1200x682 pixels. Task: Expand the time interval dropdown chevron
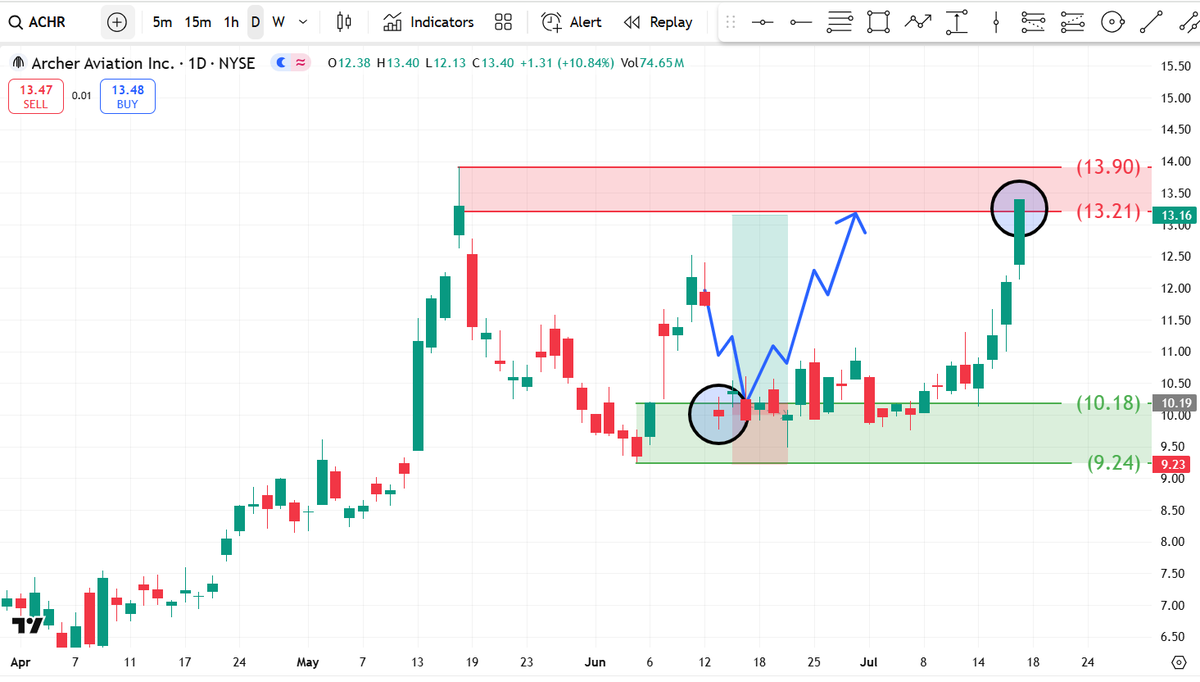[x=303, y=22]
